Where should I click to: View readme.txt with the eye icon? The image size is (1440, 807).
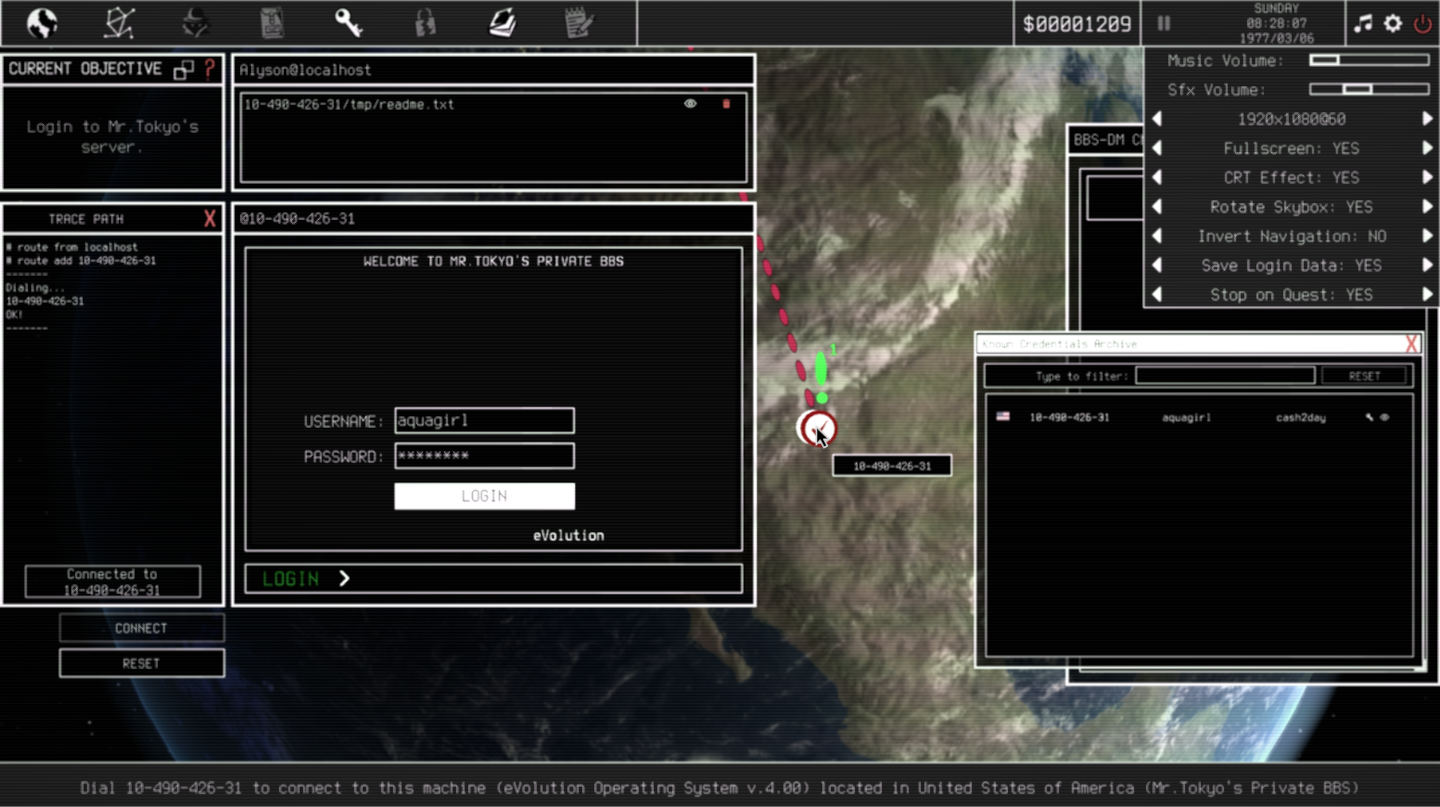tap(690, 104)
